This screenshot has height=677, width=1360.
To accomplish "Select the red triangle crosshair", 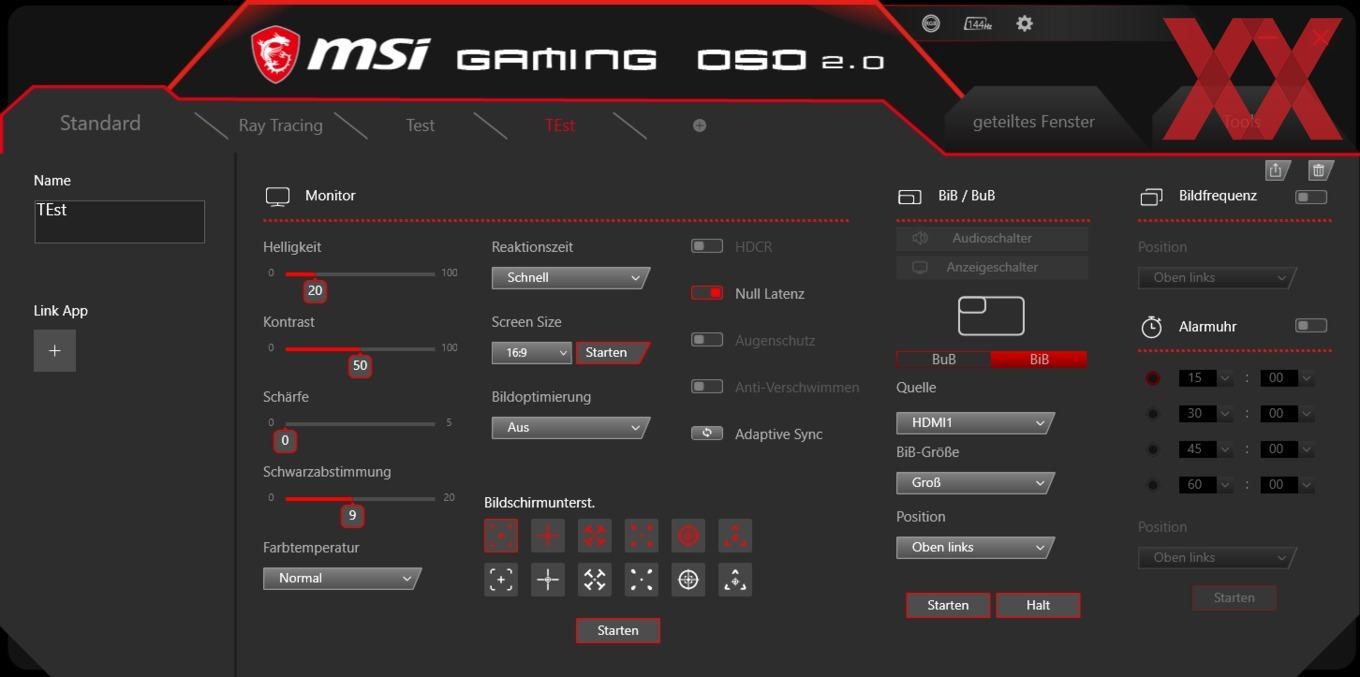I will point(735,536).
